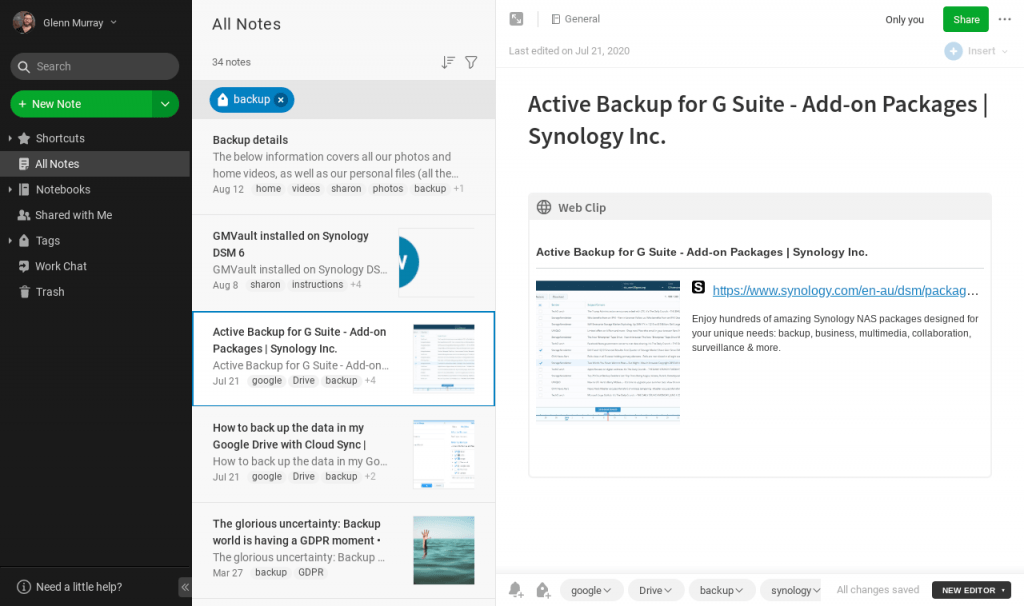Click the General notebook icon in note header
Image resolution: width=1024 pixels, height=606 pixels.
tap(556, 19)
